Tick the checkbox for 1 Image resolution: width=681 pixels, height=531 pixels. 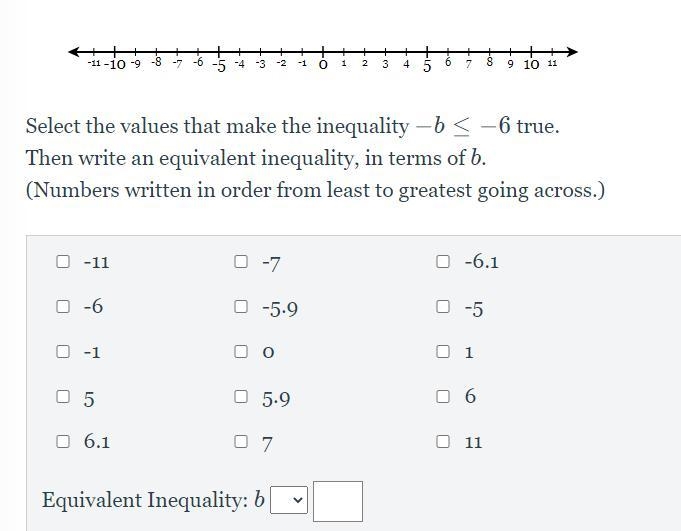pos(443,351)
